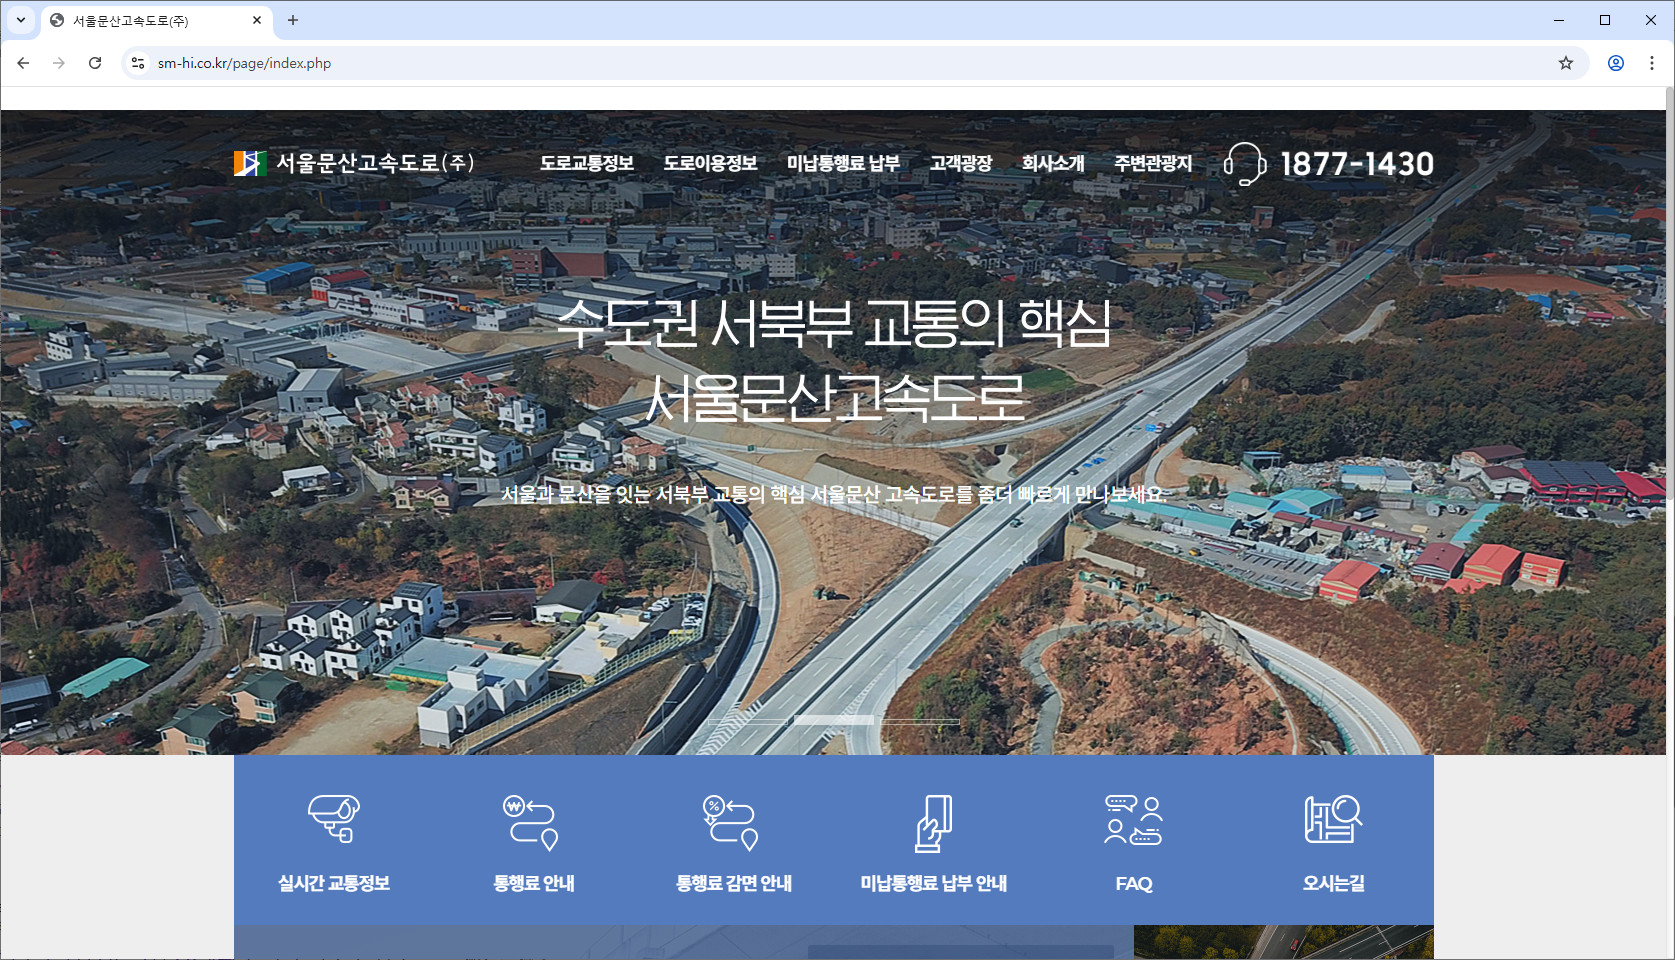
Task: Click the FAQ text label
Action: 1134,884
